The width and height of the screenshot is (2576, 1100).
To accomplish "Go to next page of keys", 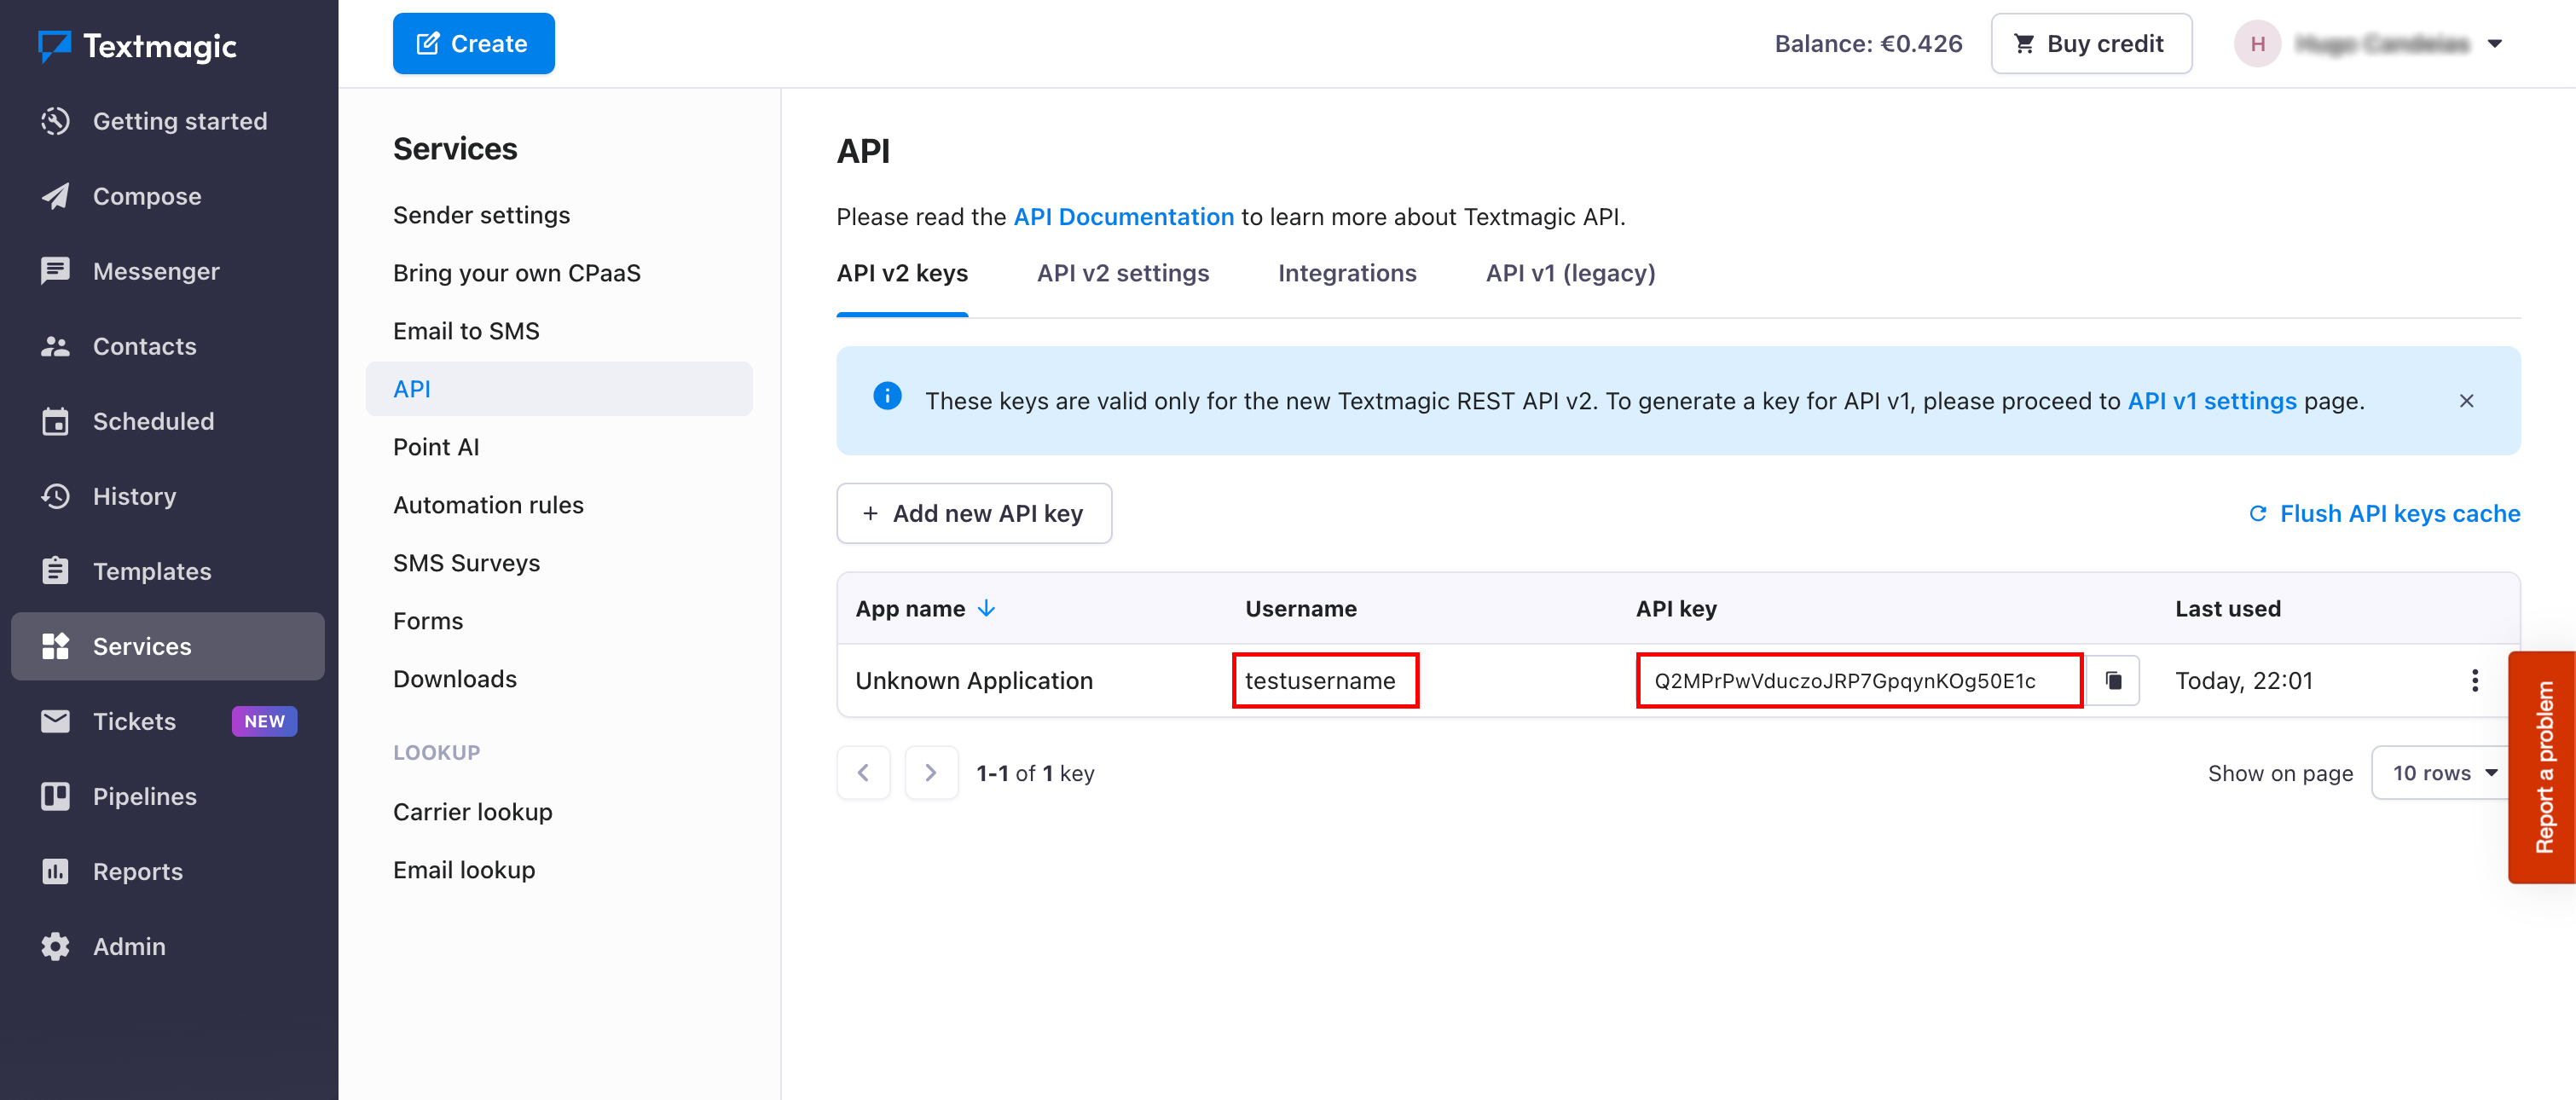I will [931, 773].
